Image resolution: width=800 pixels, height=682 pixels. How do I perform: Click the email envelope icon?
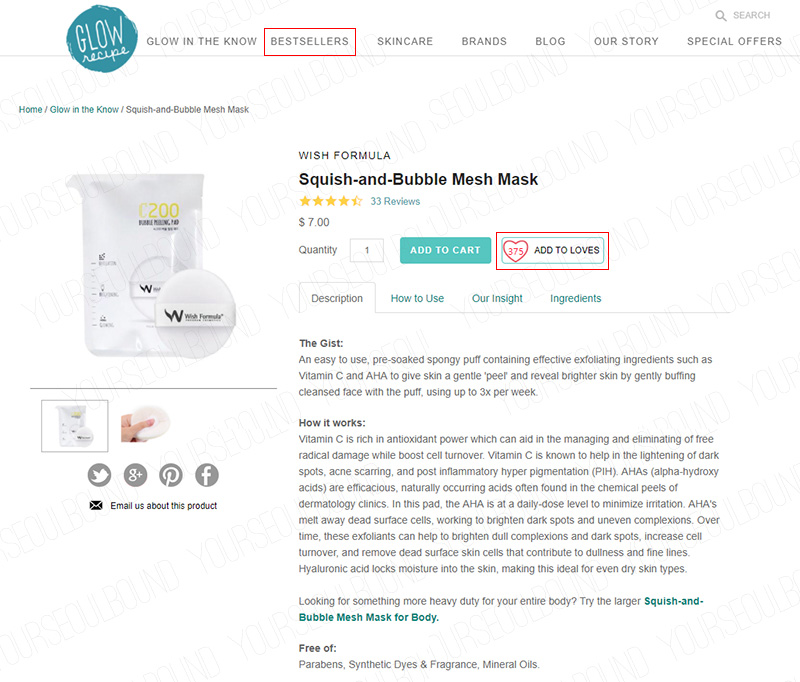click(x=96, y=505)
